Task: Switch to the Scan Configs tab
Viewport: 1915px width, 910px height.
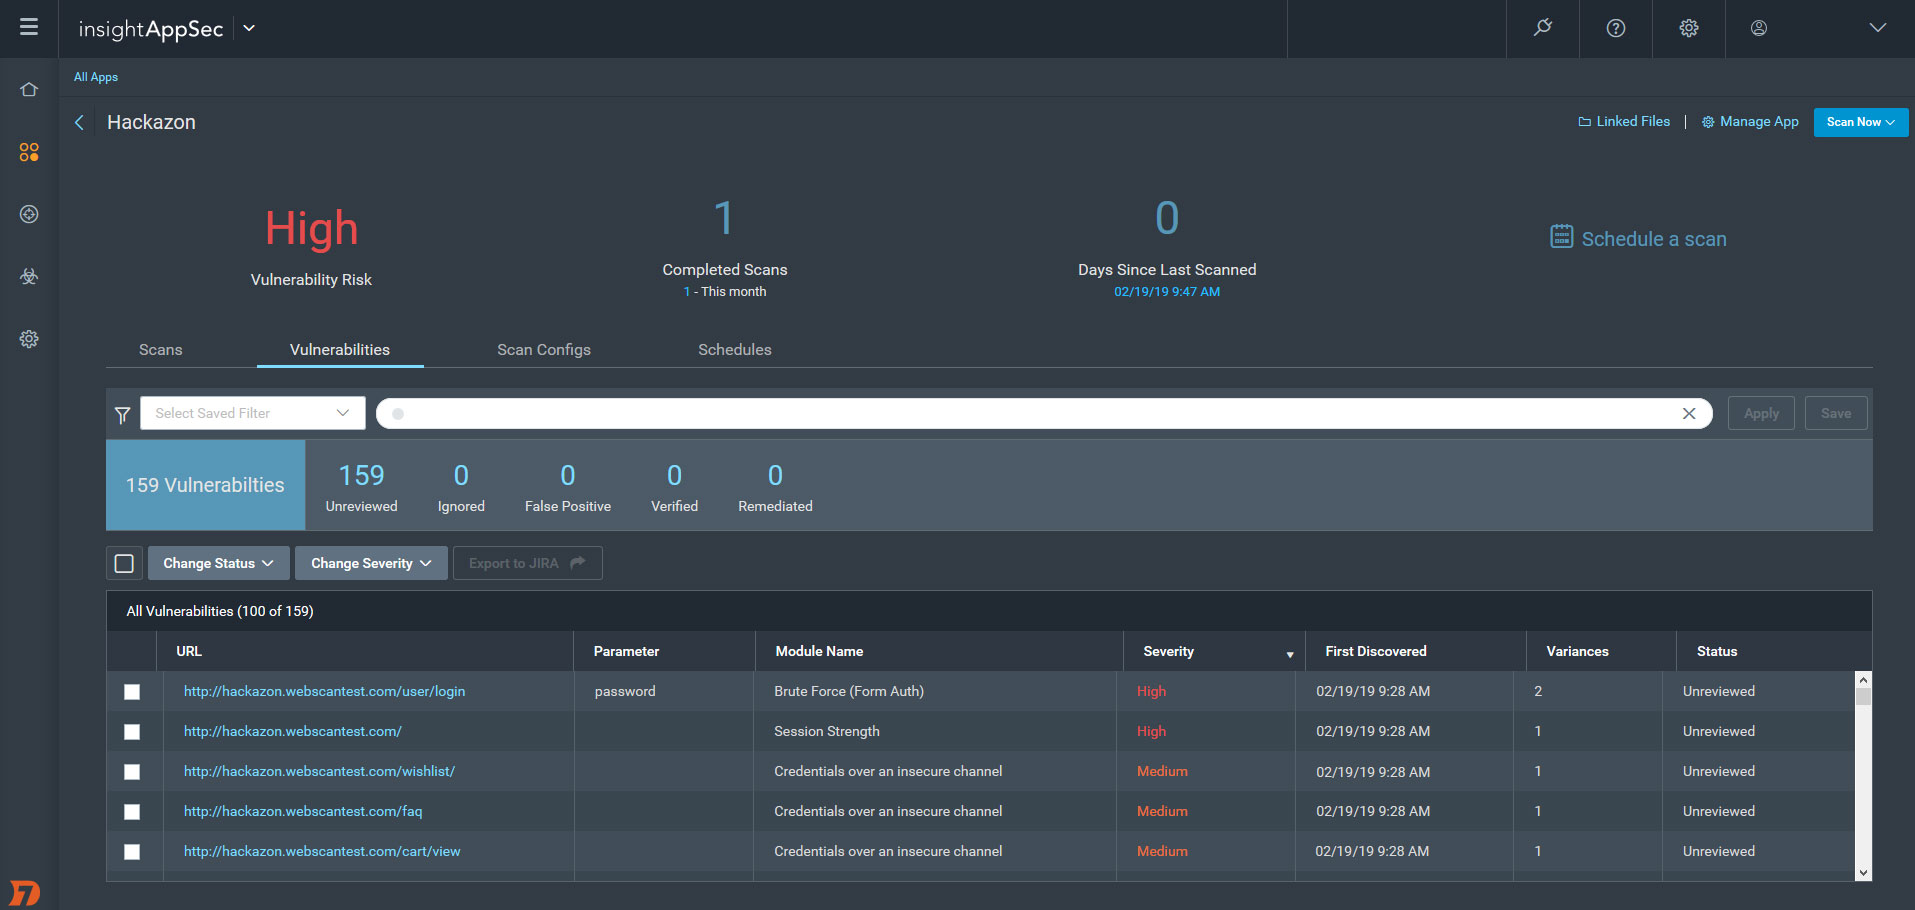Action: [x=544, y=349]
